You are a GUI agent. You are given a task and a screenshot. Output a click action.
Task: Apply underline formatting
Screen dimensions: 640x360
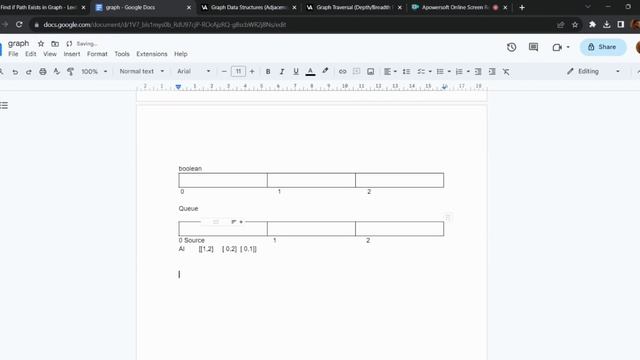(296, 71)
